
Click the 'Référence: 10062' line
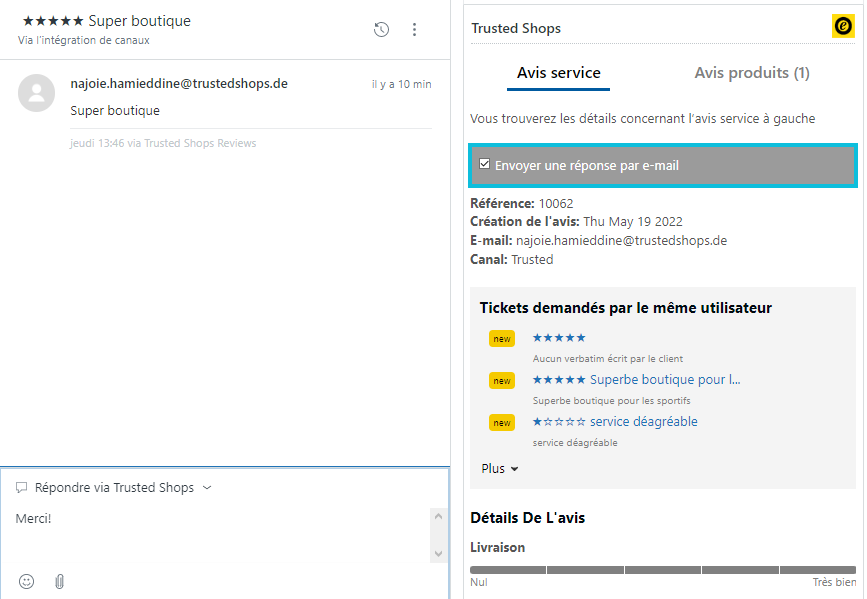click(521, 204)
